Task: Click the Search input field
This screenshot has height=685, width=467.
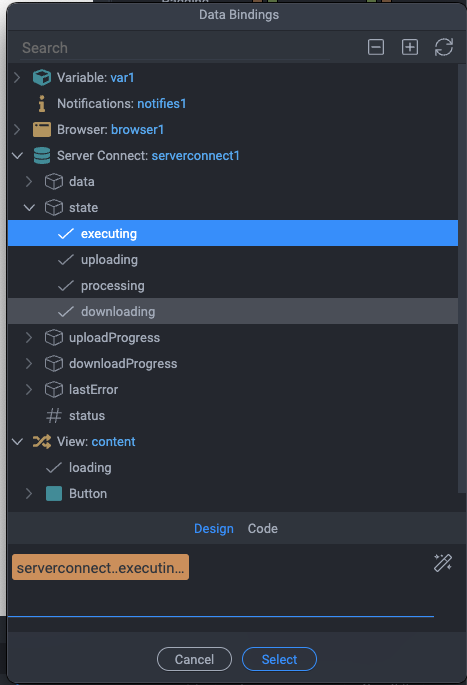Action: [x=175, y=48]
